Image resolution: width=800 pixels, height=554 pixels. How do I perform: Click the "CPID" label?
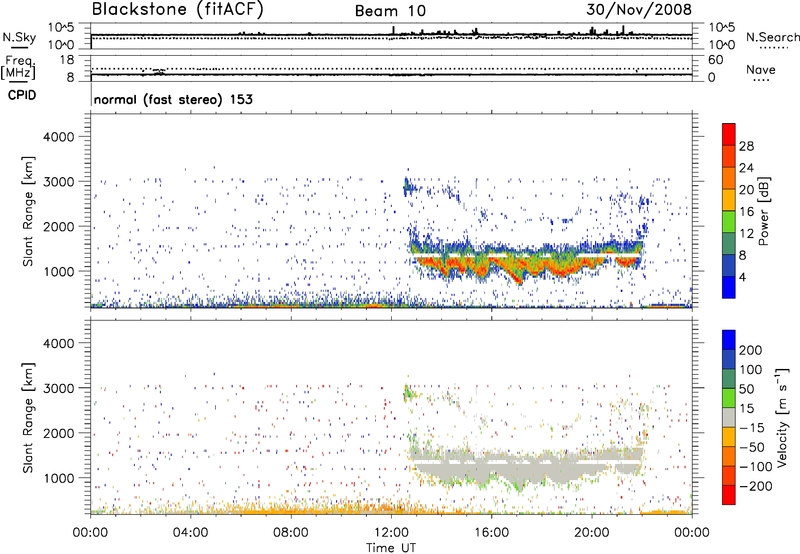22,95
